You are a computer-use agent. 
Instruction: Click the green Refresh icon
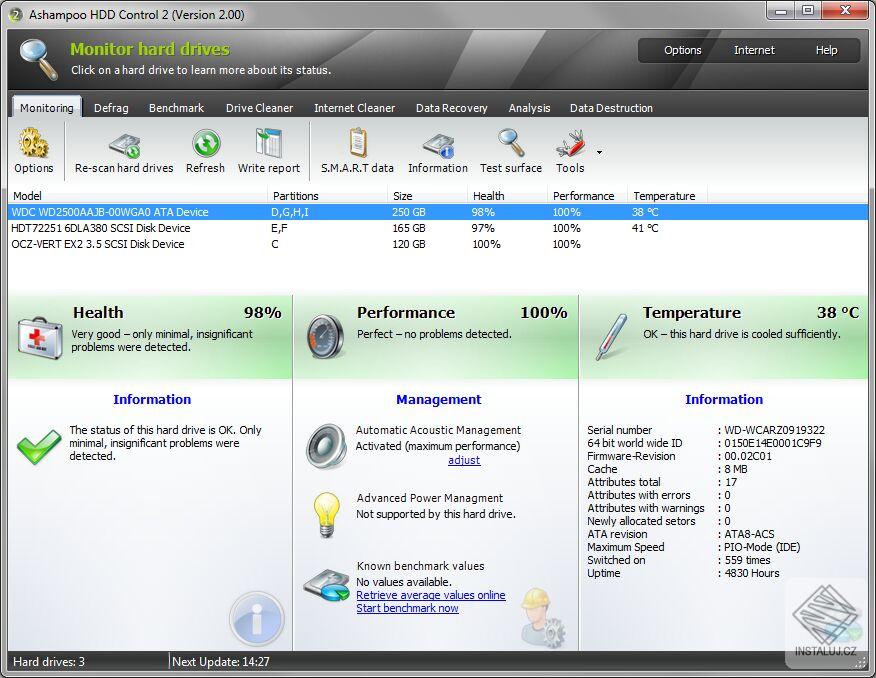(206, 144)
